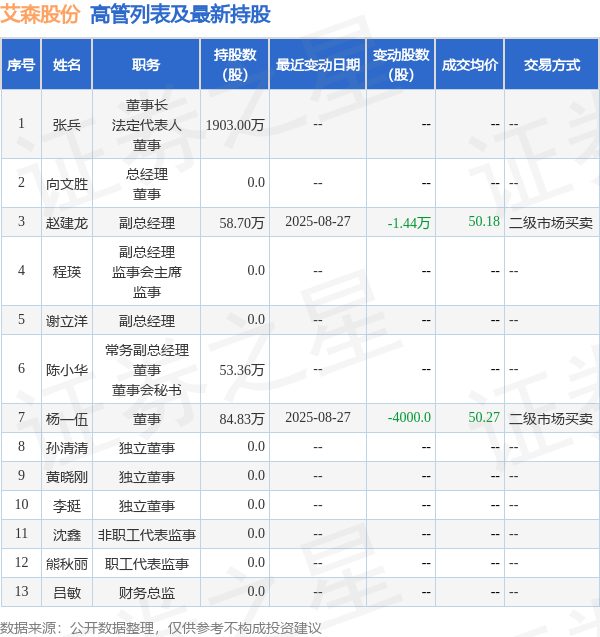Select the 持股数(股) column header
This screenshot has width=600, height=637.
pyautogui.click(x=235, y=65)
